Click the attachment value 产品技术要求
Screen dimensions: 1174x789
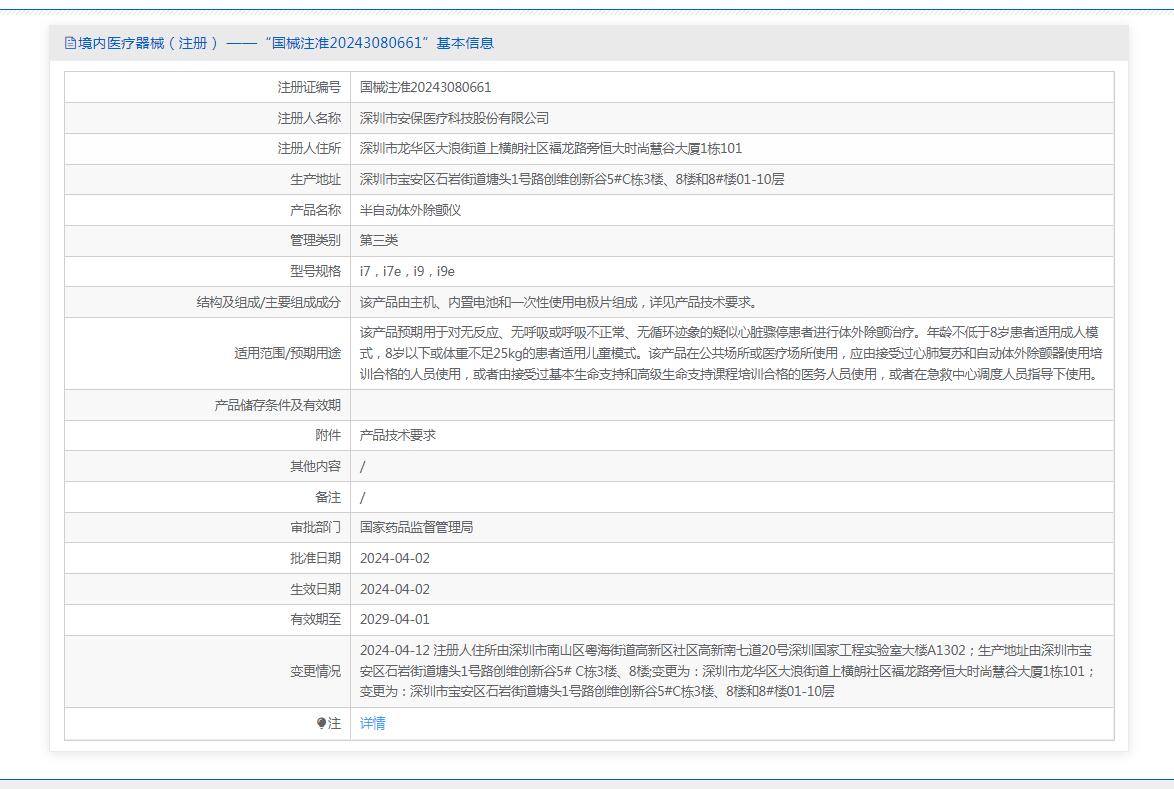398,435
